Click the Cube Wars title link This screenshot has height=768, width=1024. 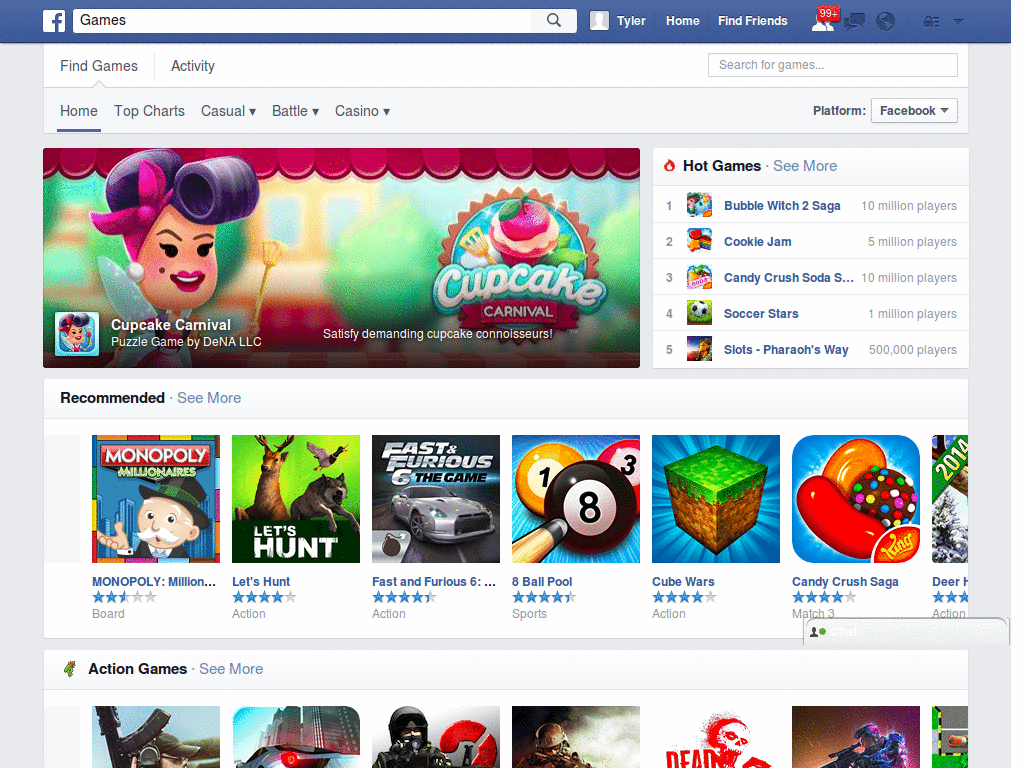tap(683, 581)
